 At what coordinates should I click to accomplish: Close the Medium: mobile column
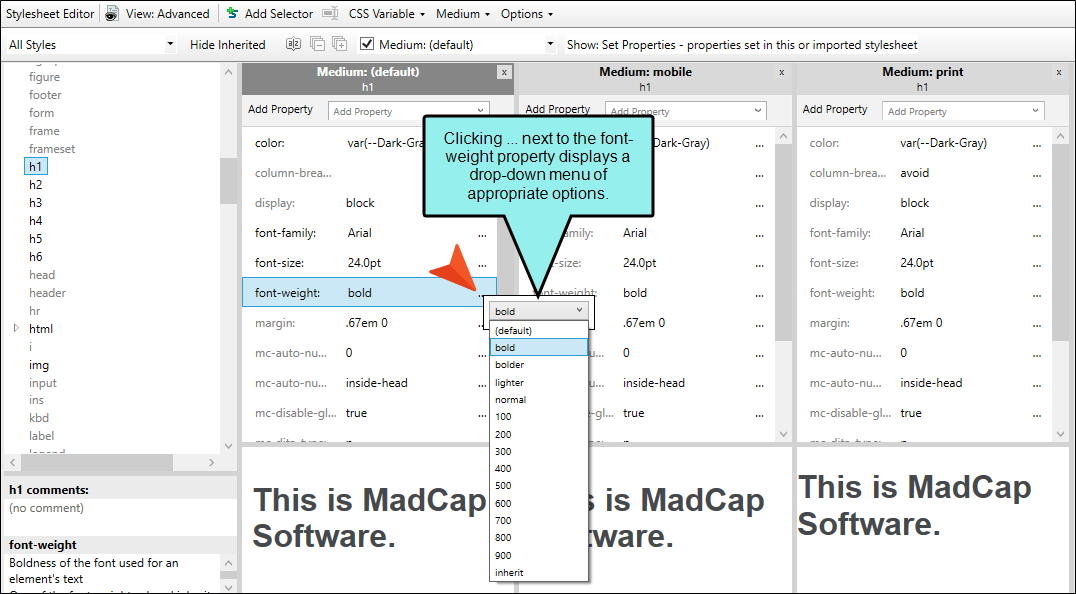782,72
